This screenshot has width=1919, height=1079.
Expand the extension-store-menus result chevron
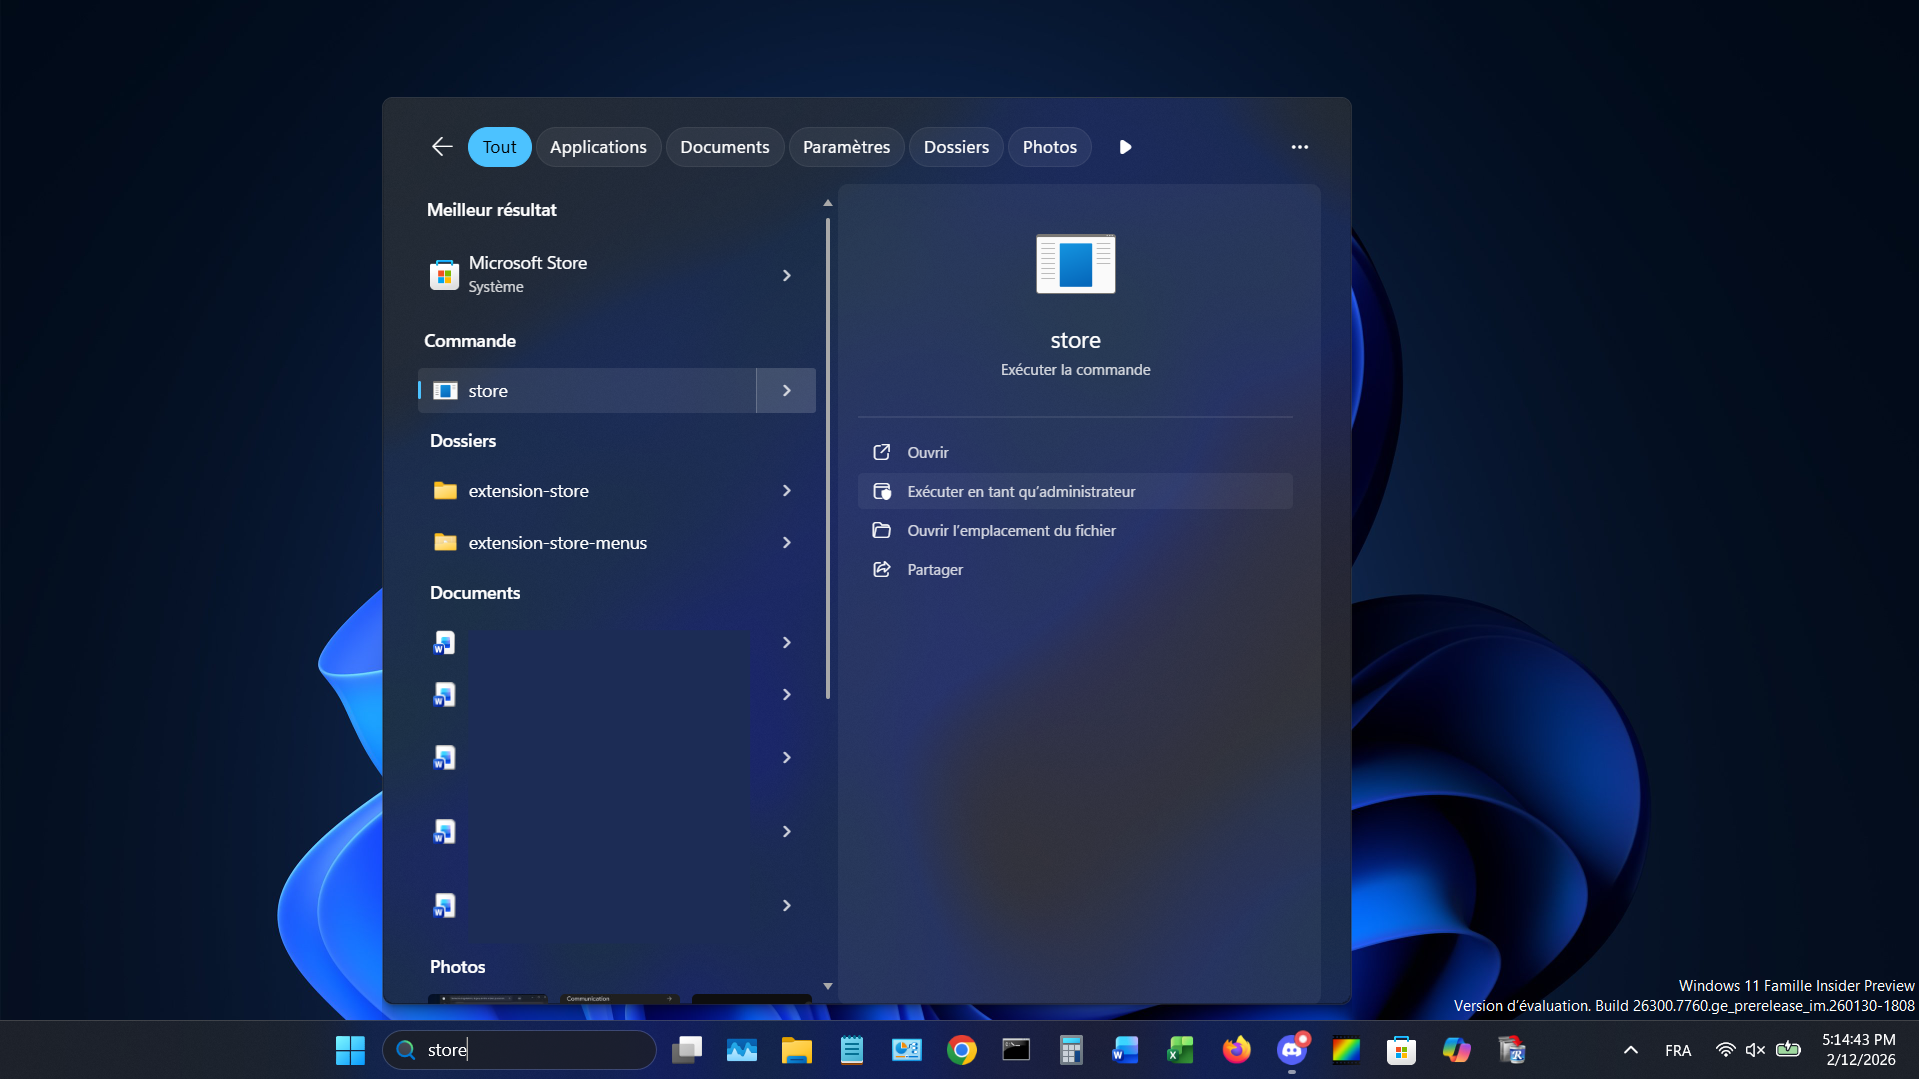[787, 542]
